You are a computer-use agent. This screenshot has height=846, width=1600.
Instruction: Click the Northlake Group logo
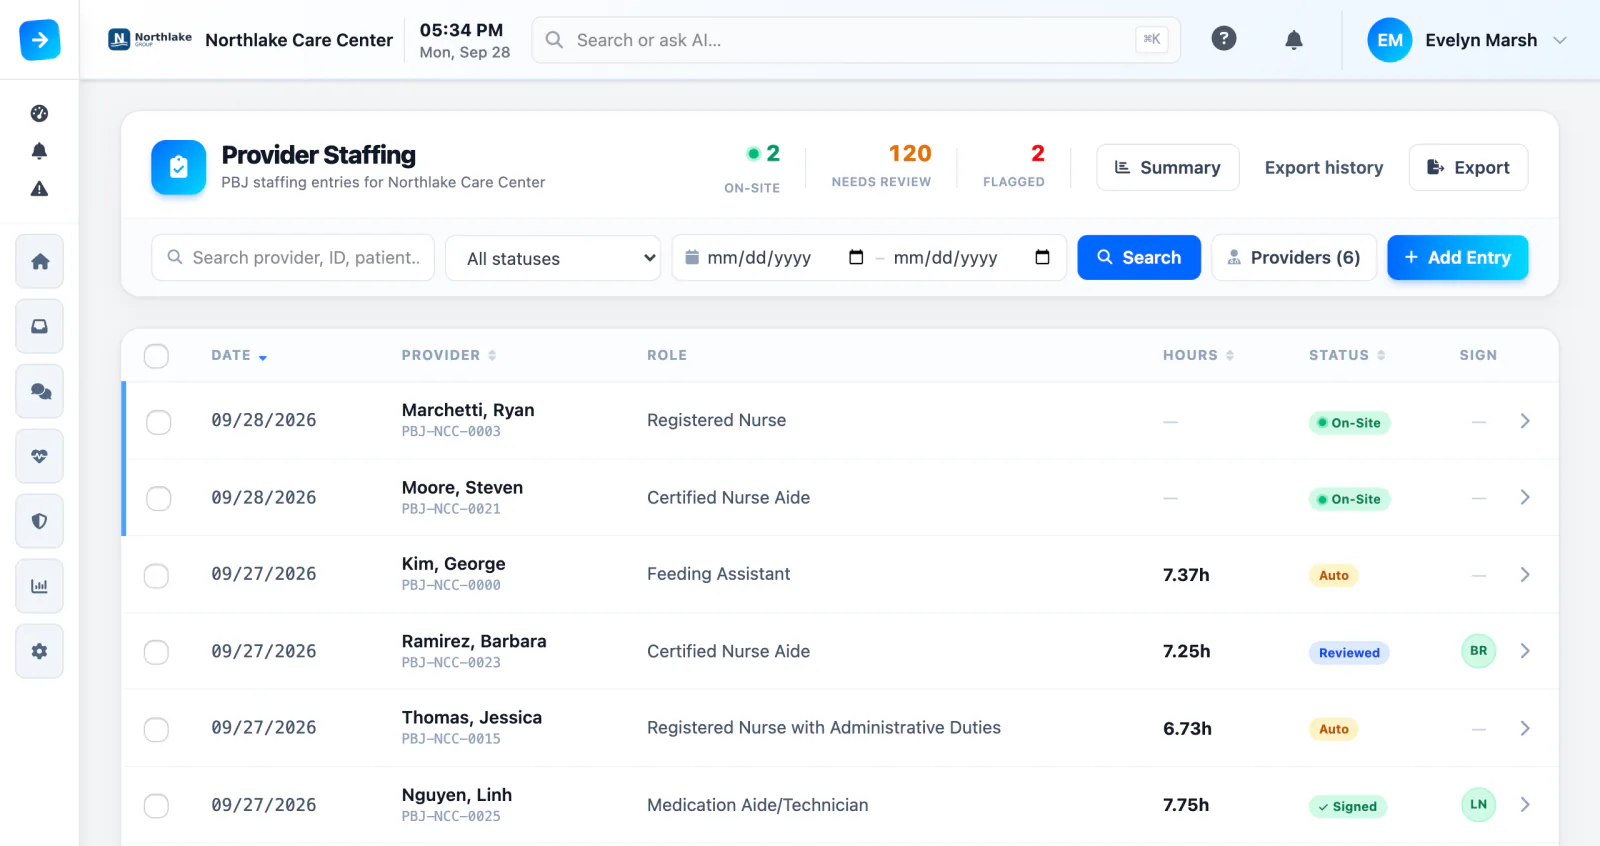point(150,39)
